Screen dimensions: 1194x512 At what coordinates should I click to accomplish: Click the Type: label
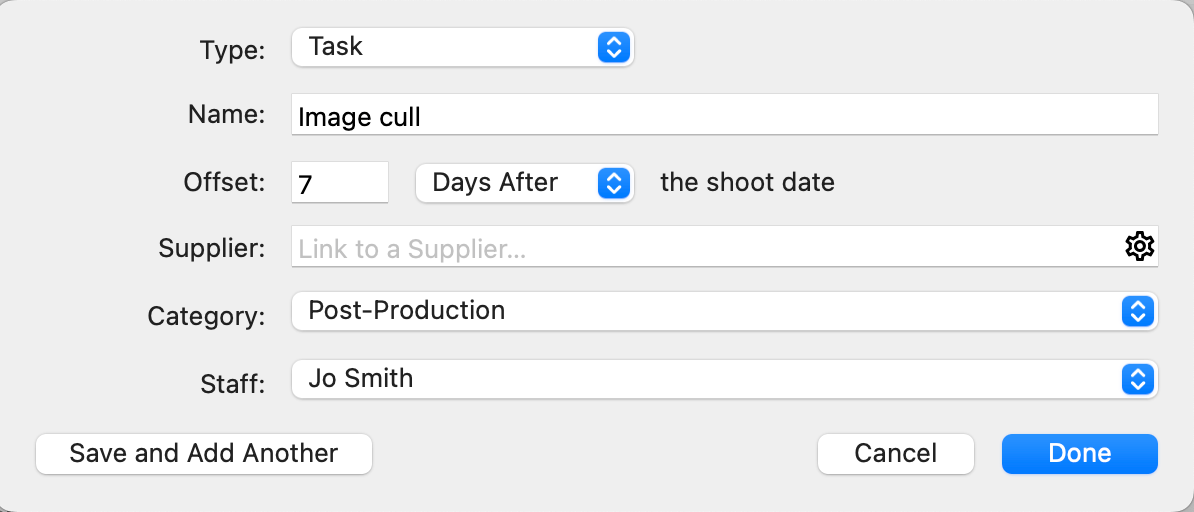pos(232,49)
